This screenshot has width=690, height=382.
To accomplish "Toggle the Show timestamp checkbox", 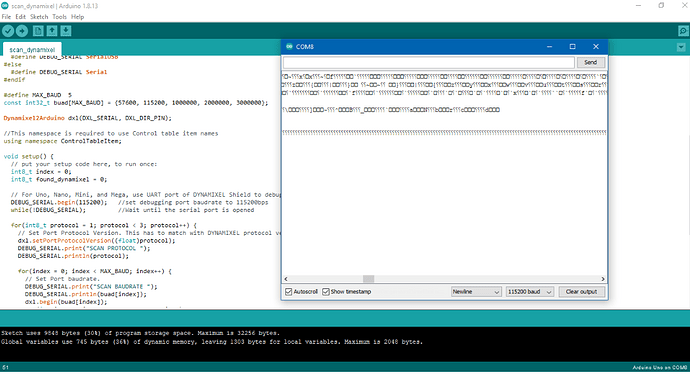I will click(326, 292).
